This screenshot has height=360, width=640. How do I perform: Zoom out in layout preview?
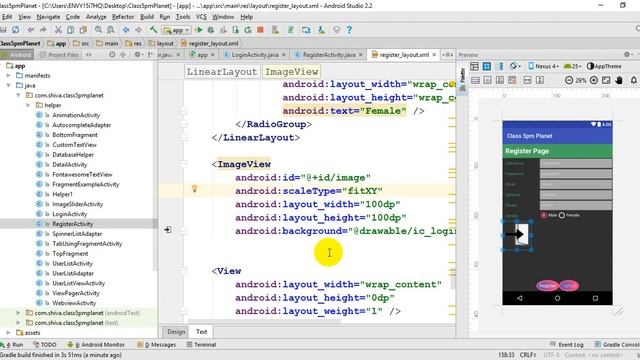(569, 80)
